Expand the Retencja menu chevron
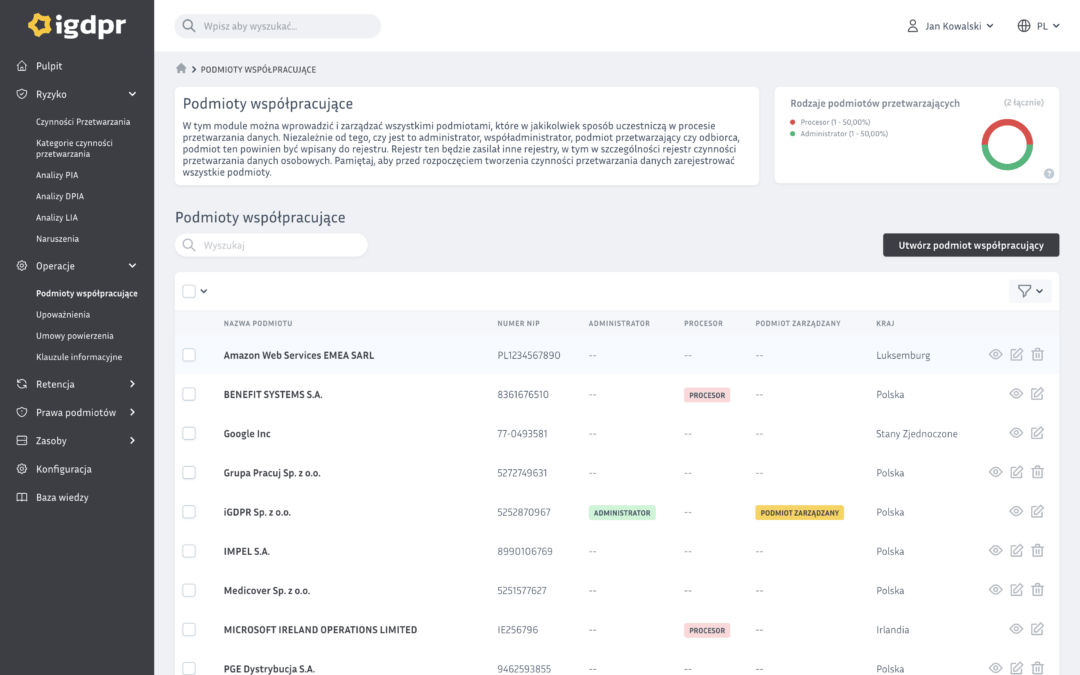Screen dimensions: 1080x675 (132, 384)
